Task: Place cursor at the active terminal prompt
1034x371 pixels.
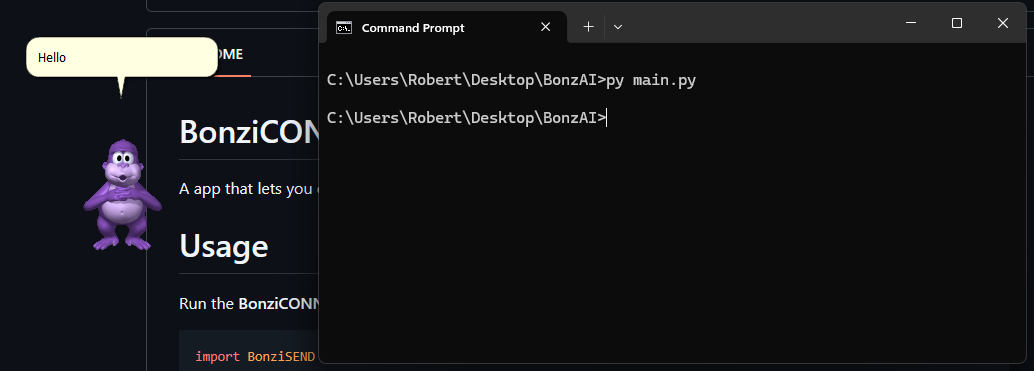Action: [x=607, y=118]
